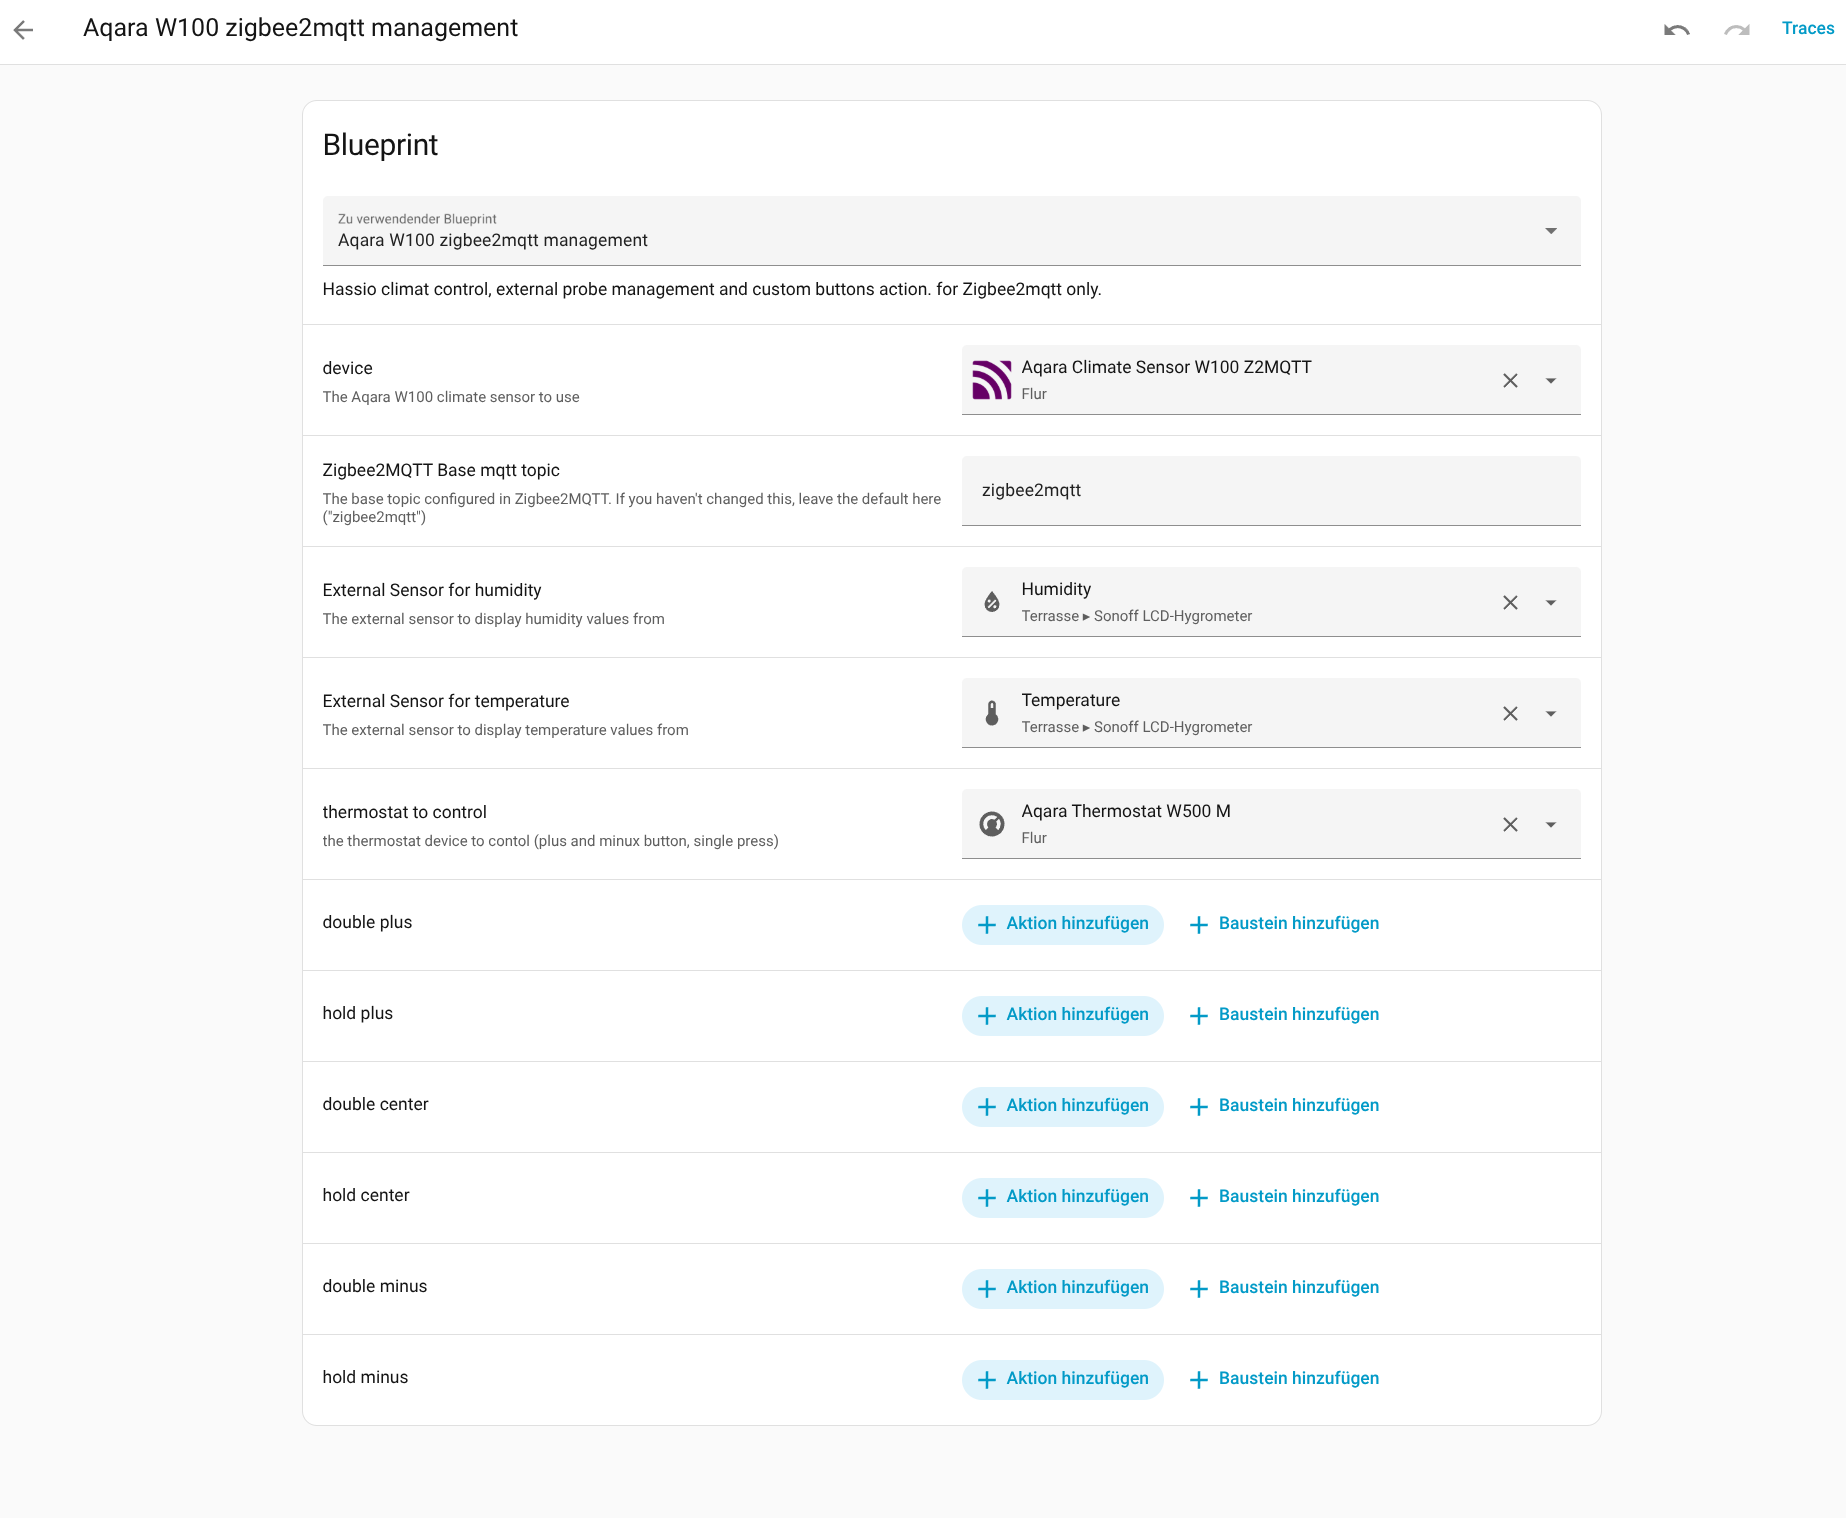Screen dimensions: 1846x1518
Task: Click the redo icon in header
Action: tap(1737, 30)
